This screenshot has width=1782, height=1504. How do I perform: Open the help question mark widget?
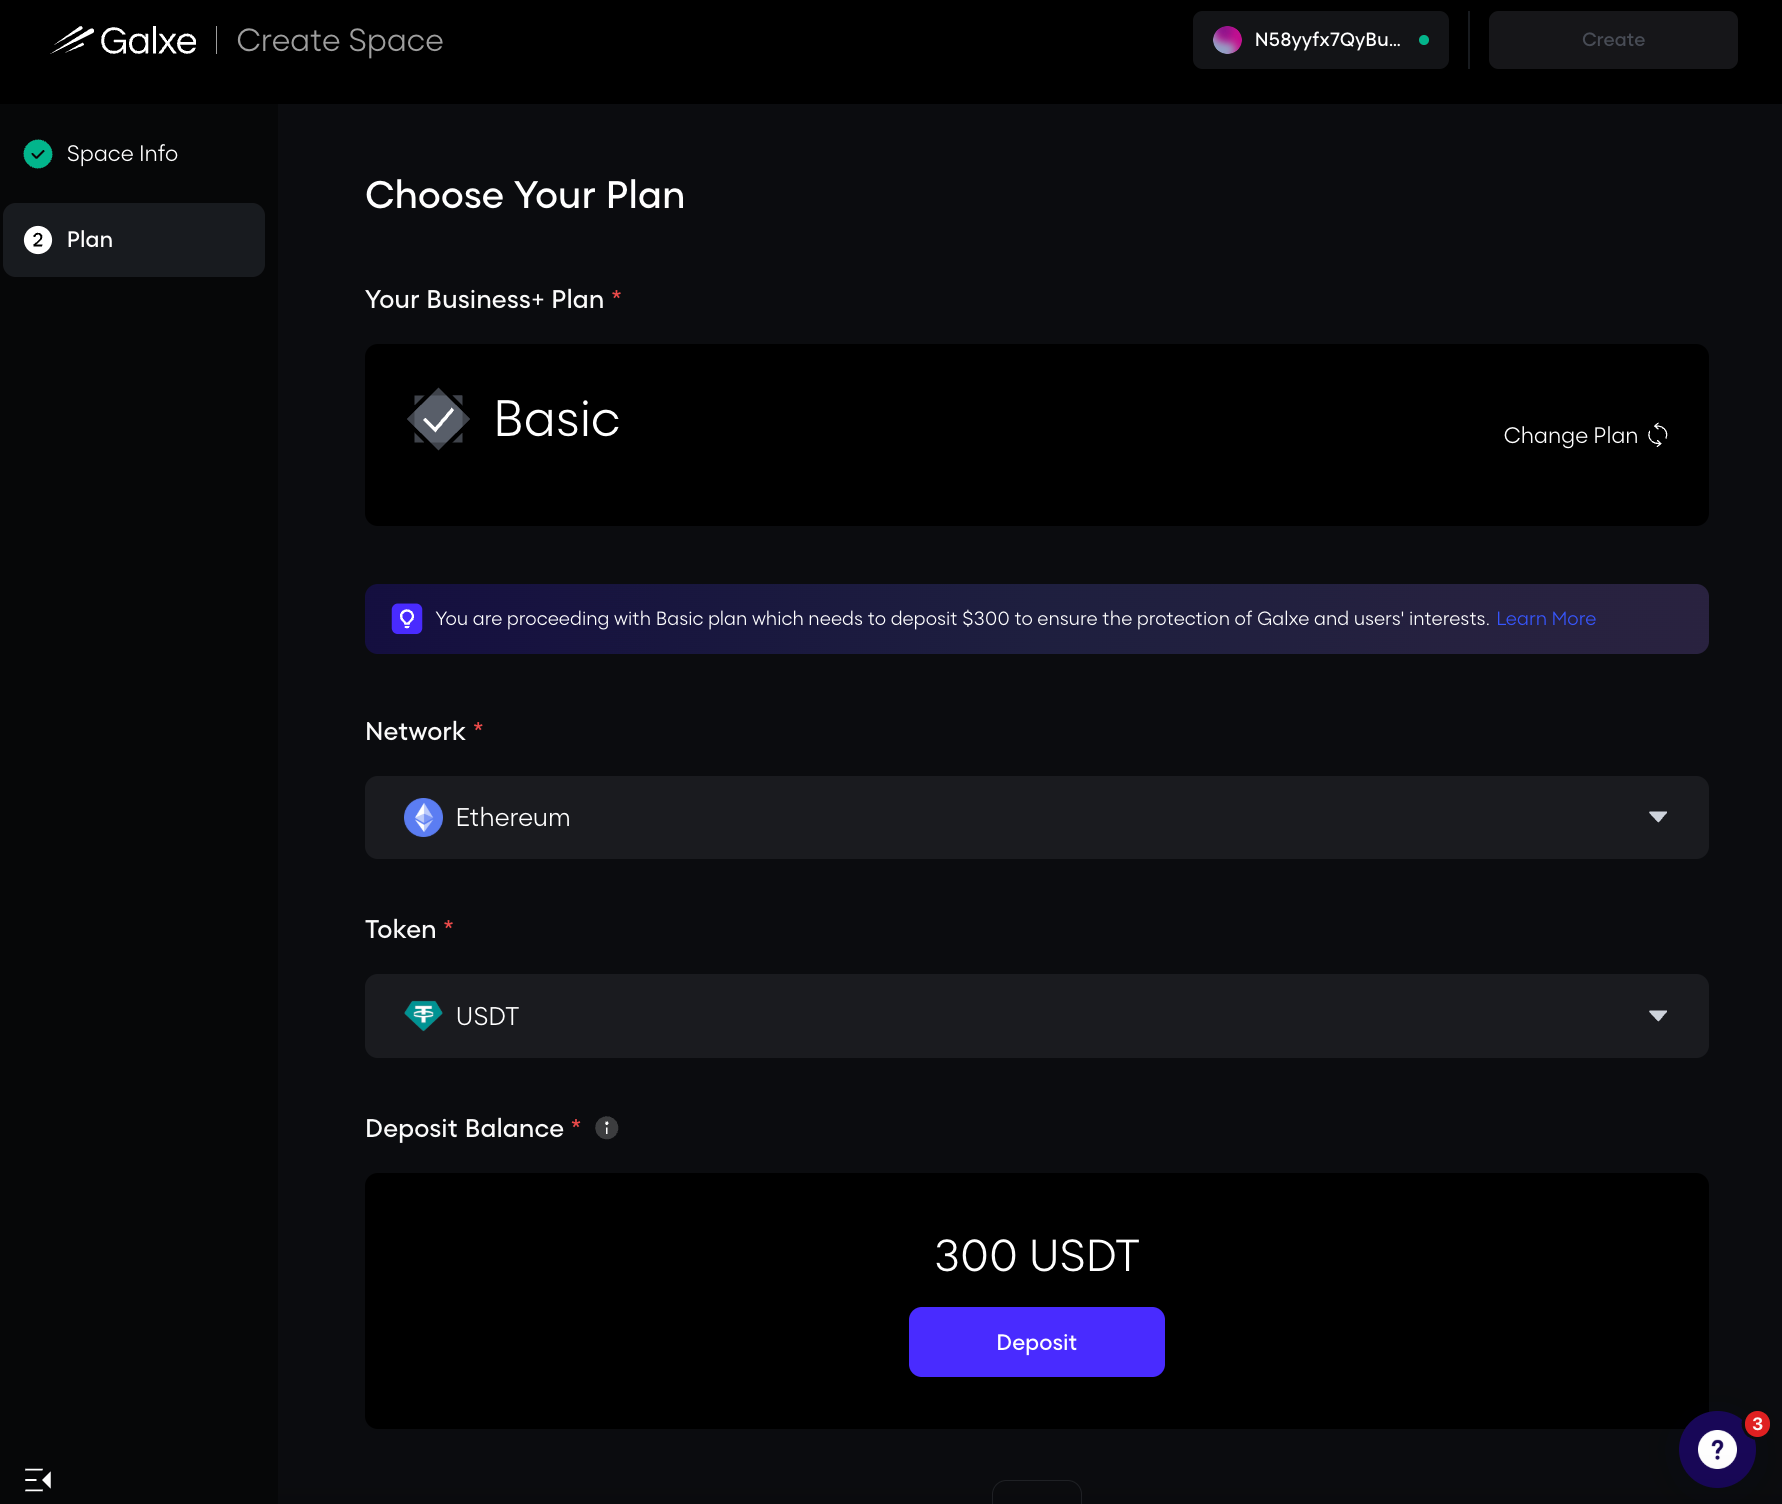tap(1717, 1449)
